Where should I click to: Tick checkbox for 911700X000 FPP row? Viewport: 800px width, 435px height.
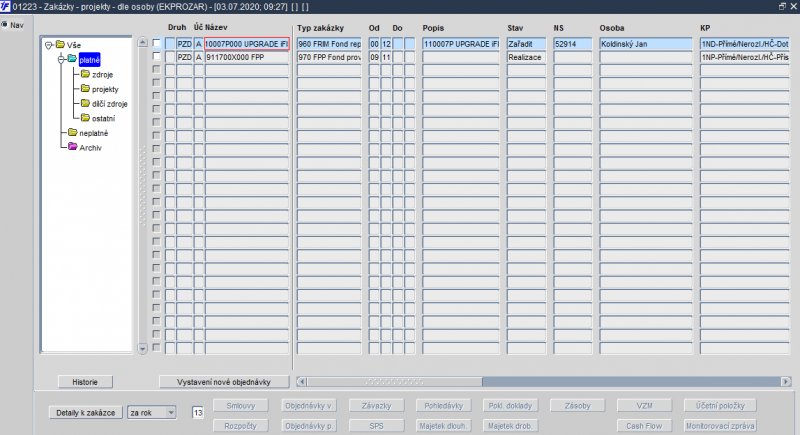[157, 56]
